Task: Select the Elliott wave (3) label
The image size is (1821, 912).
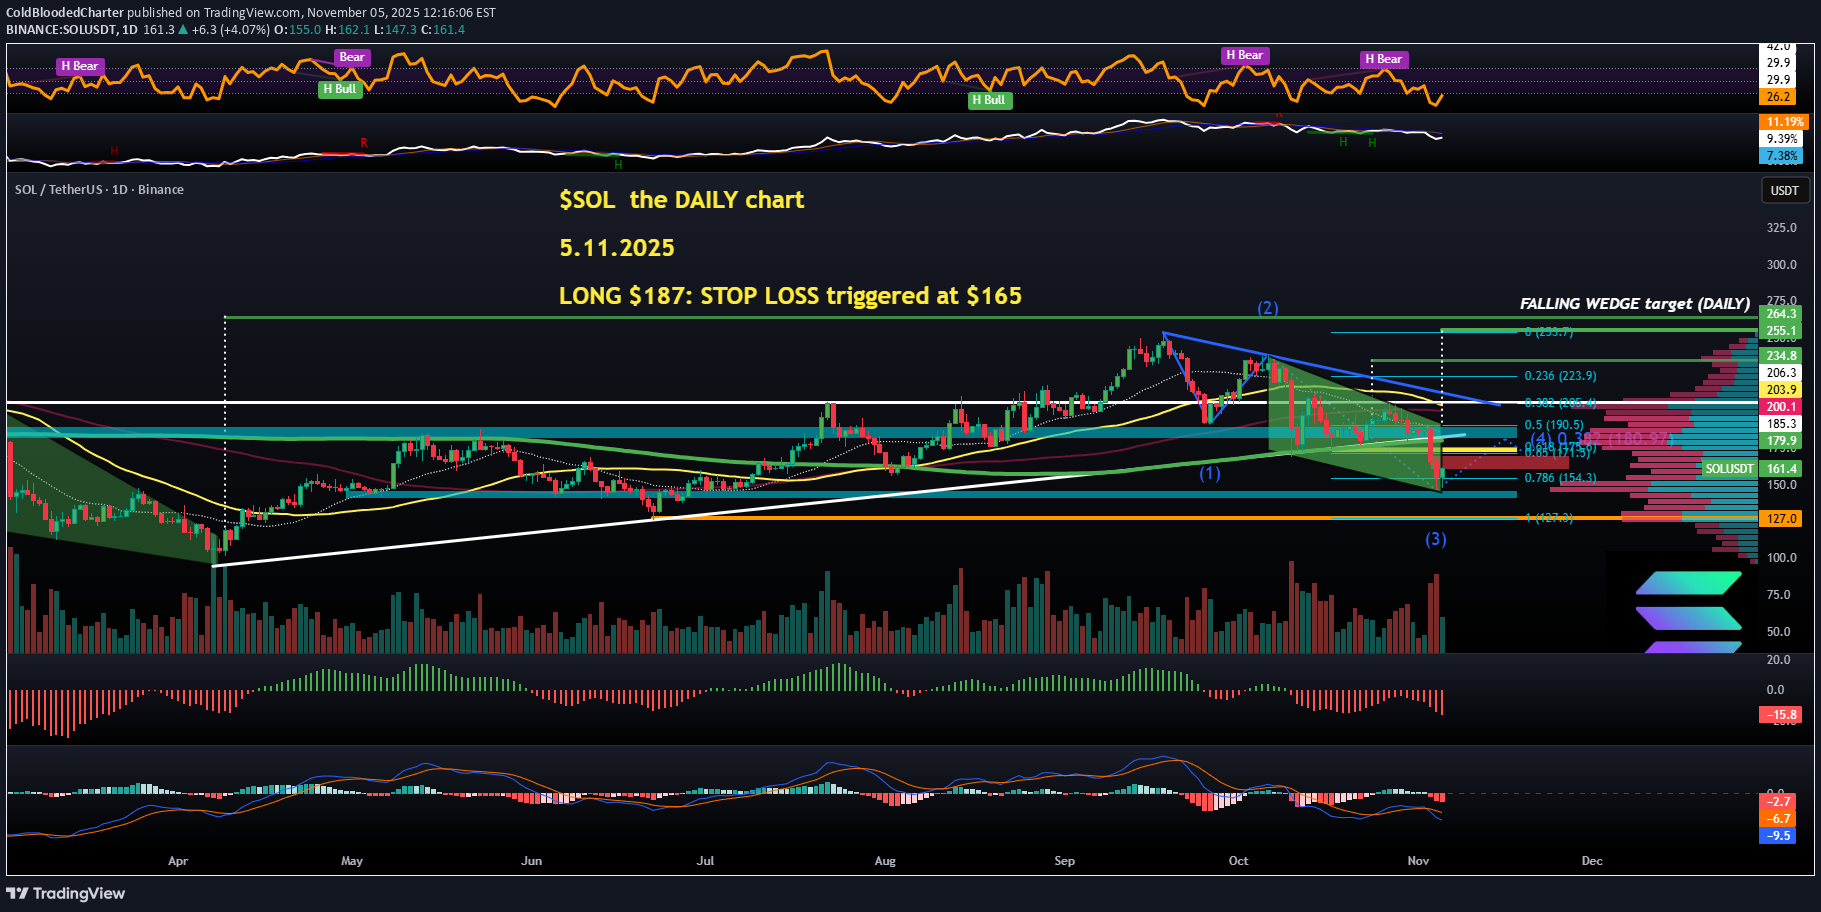Action: pyautogui.click(x=1435, y=539)
